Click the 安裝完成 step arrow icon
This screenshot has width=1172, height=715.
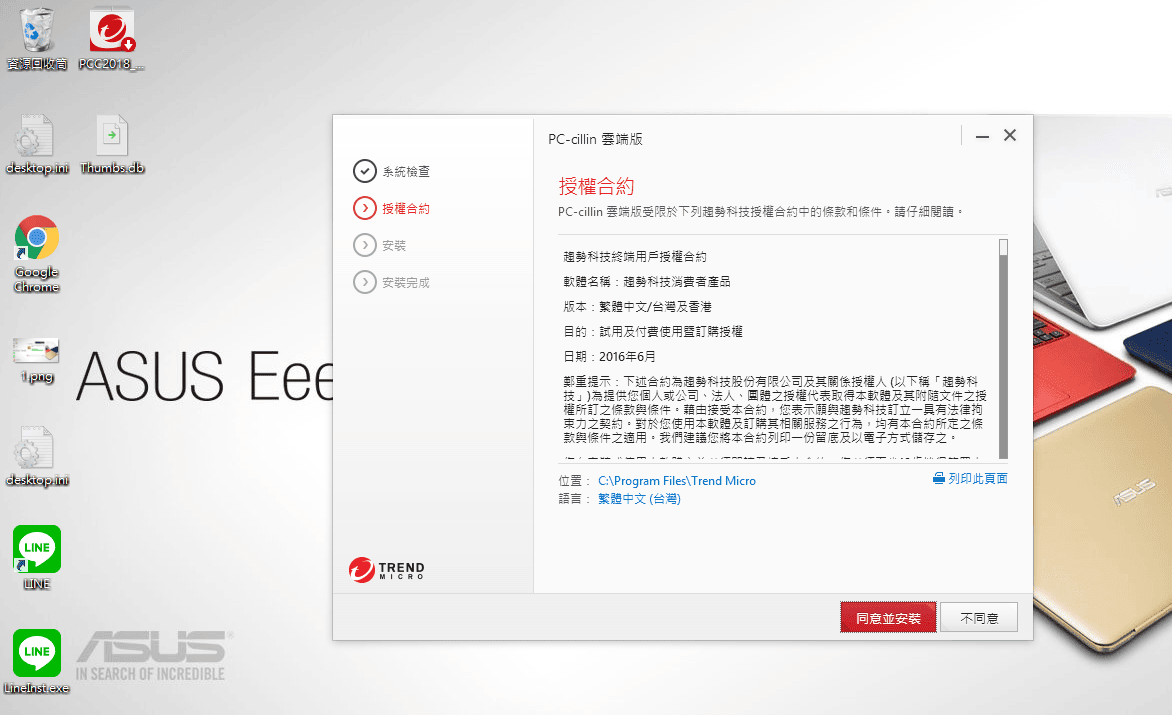pos(365,282)
